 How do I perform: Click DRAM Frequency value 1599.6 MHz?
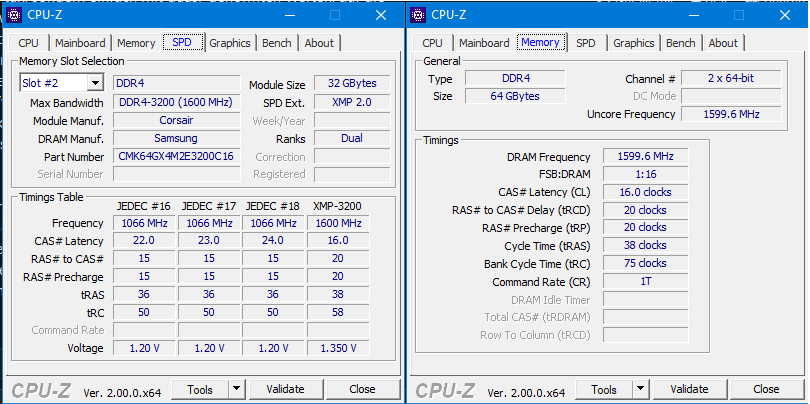(x=645, y=157)
